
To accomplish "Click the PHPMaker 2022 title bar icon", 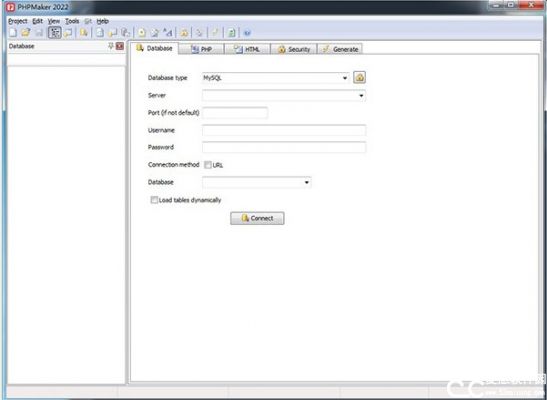I will (10, 7).
